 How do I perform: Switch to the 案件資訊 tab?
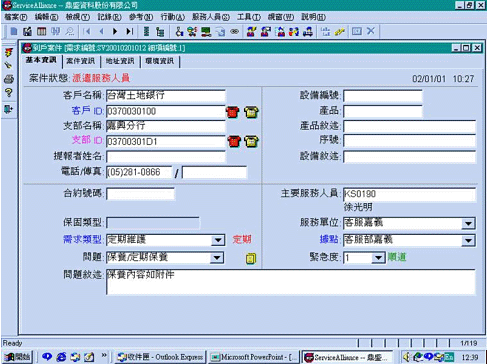(x=81, y=61)
